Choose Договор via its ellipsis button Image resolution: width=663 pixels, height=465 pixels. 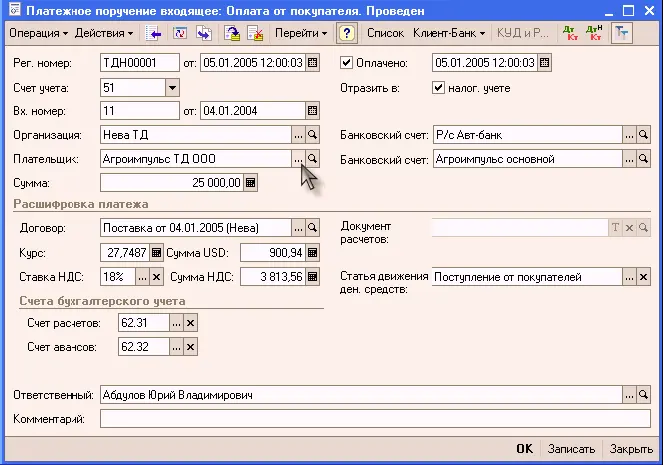299,228
